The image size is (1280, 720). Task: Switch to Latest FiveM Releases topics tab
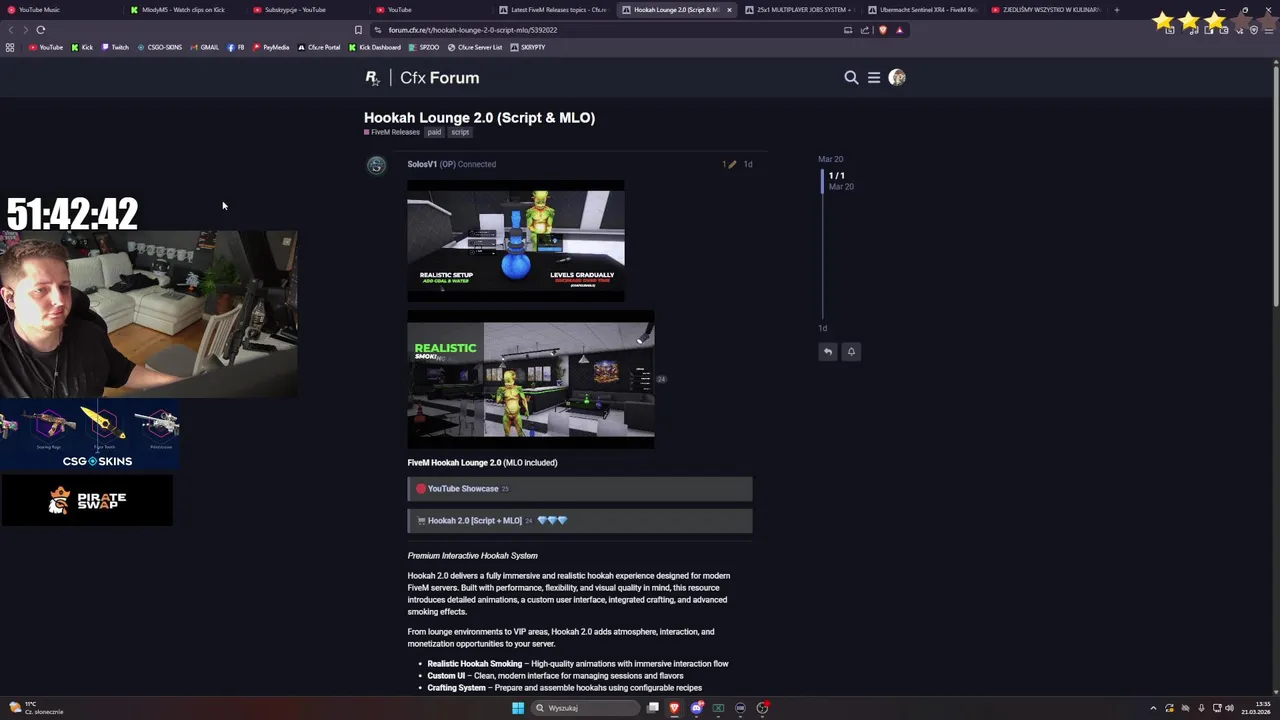pos(558,10)
